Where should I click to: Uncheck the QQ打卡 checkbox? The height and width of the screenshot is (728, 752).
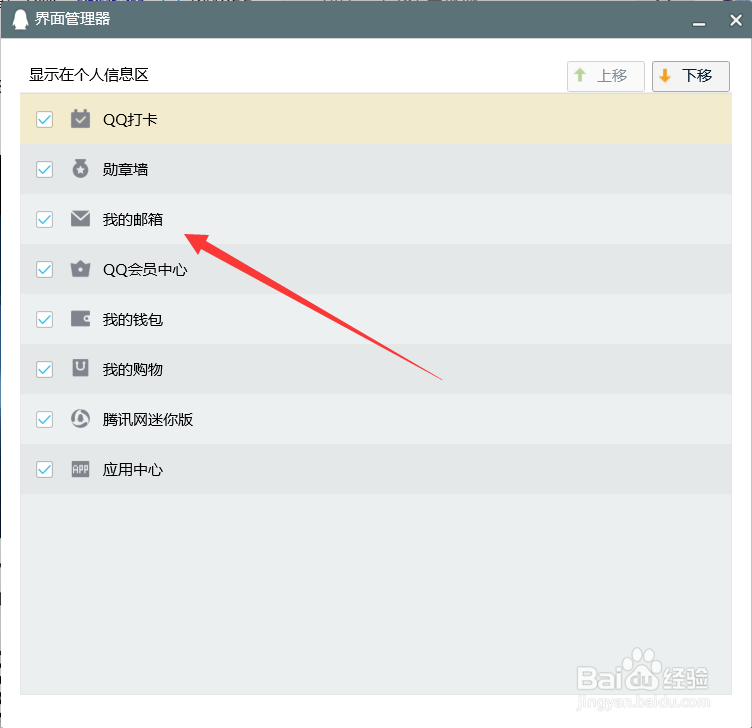pyautogui.click(x=45, y=119)
